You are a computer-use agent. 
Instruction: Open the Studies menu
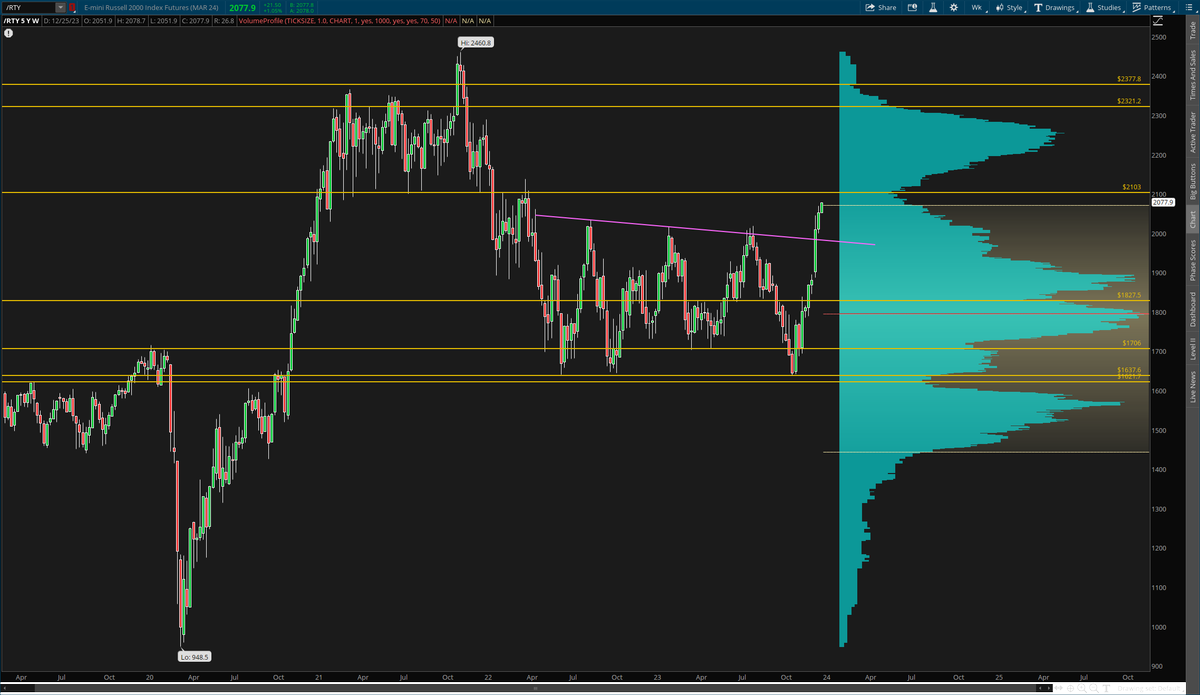click(1105, 7)
